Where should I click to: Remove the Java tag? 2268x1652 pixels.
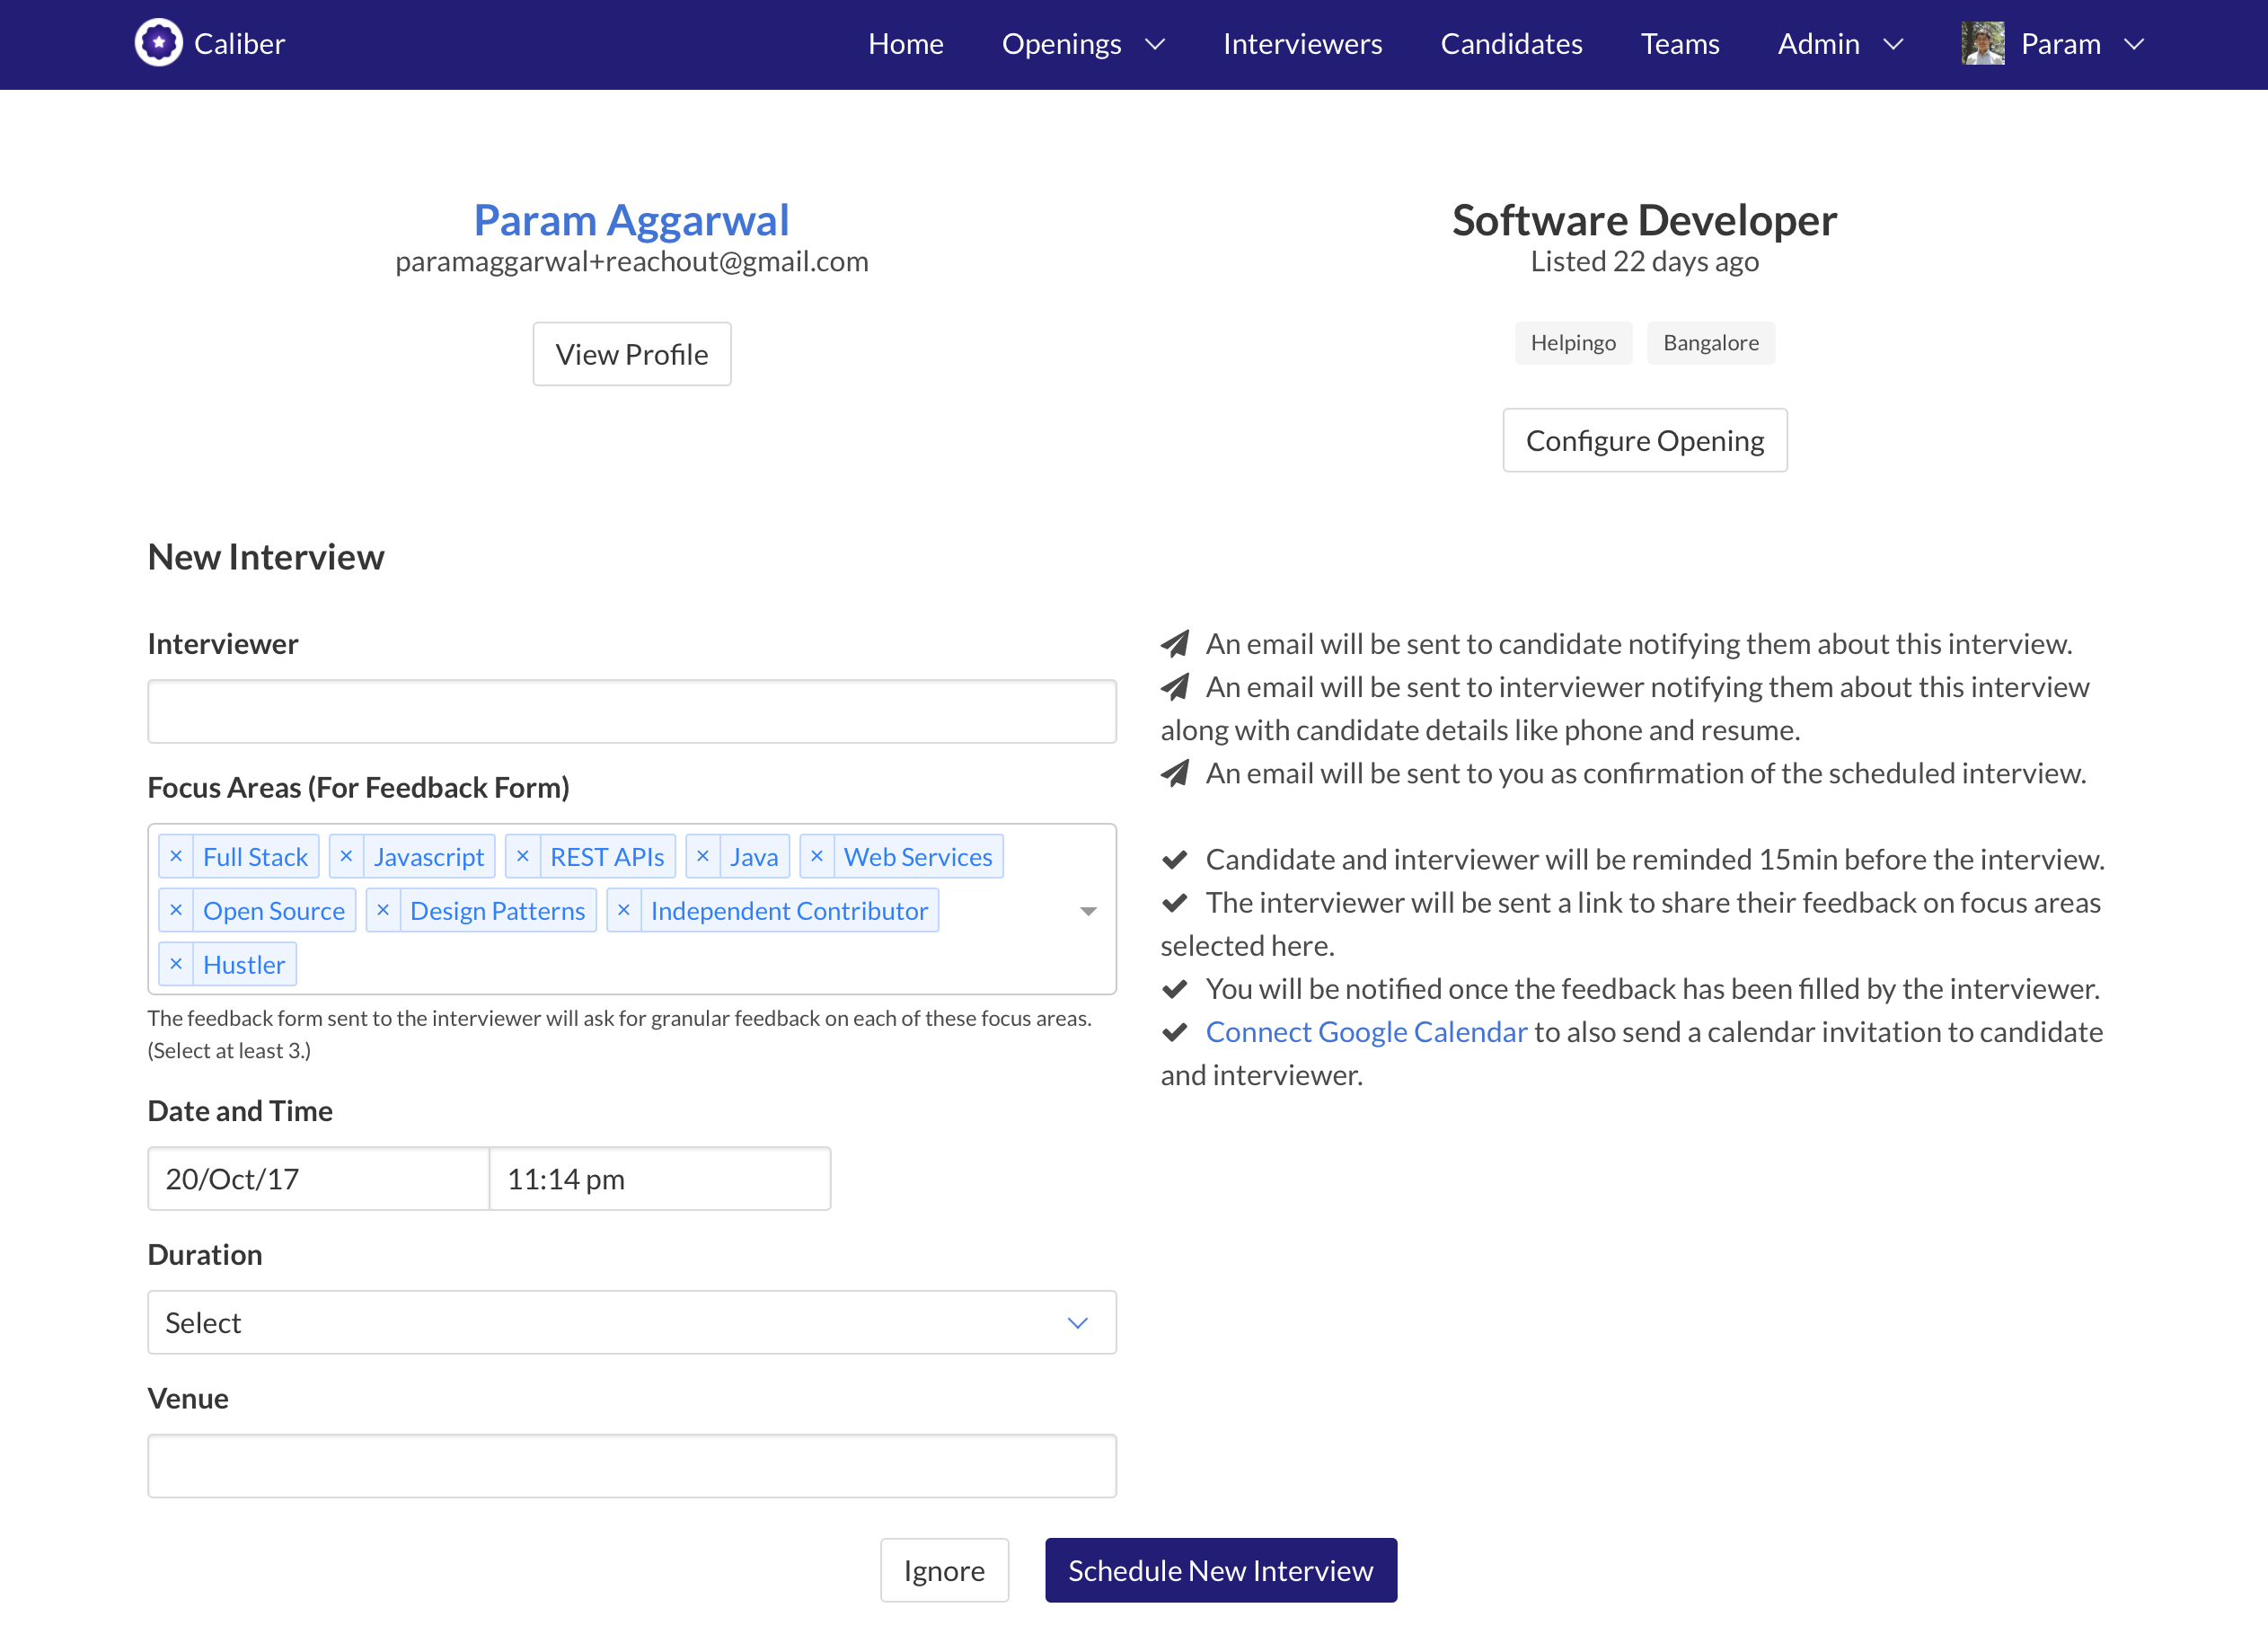703,857
